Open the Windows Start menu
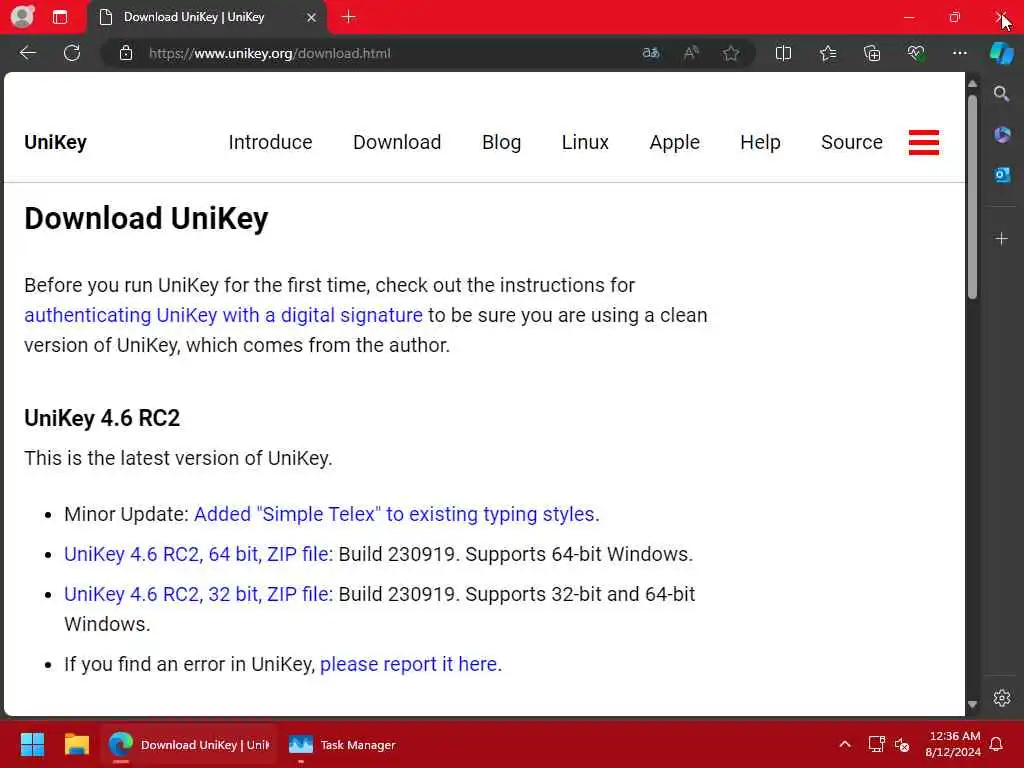Screen dimensions: 1024x768 [x=32, y=744]
